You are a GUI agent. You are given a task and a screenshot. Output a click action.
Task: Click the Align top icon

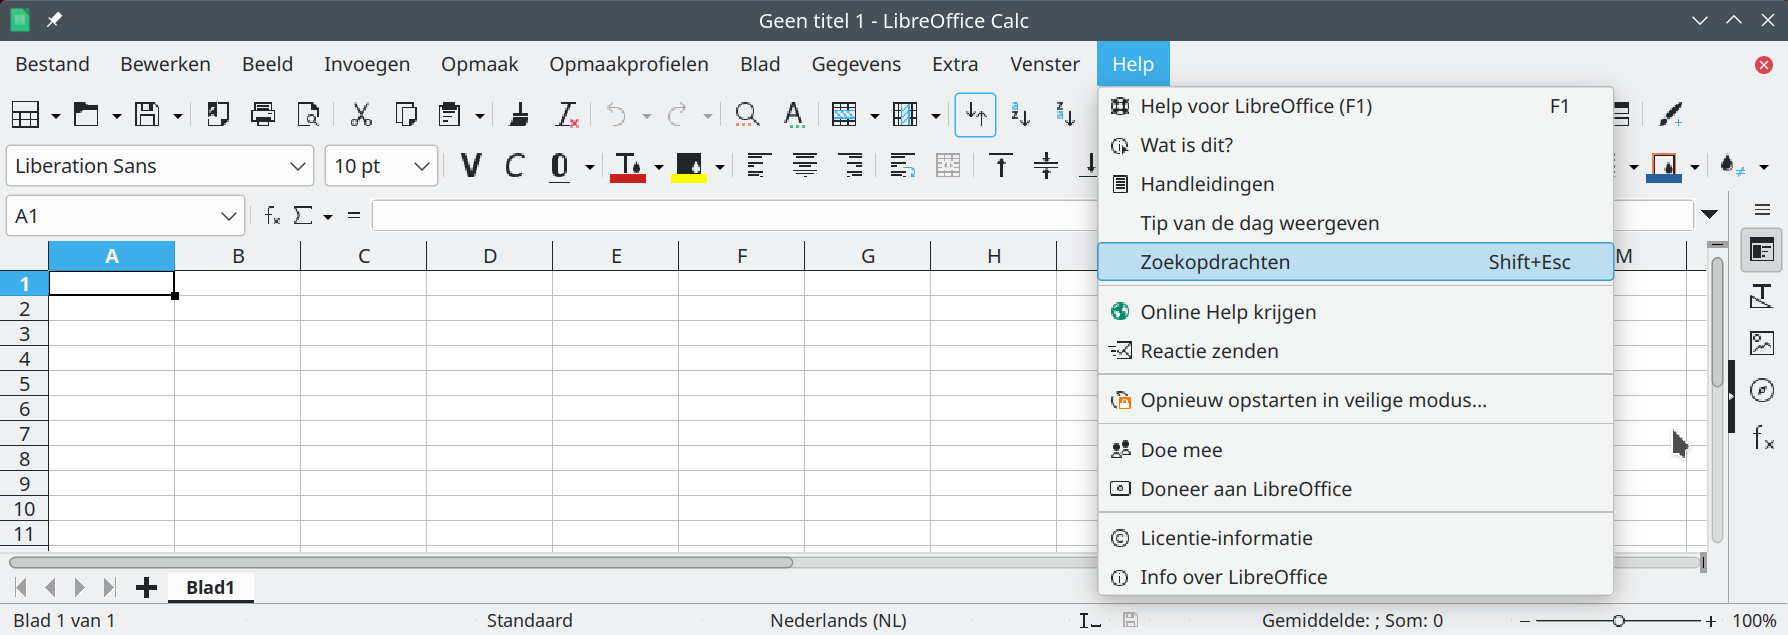pyautogui.click(x=1001, y=166)
